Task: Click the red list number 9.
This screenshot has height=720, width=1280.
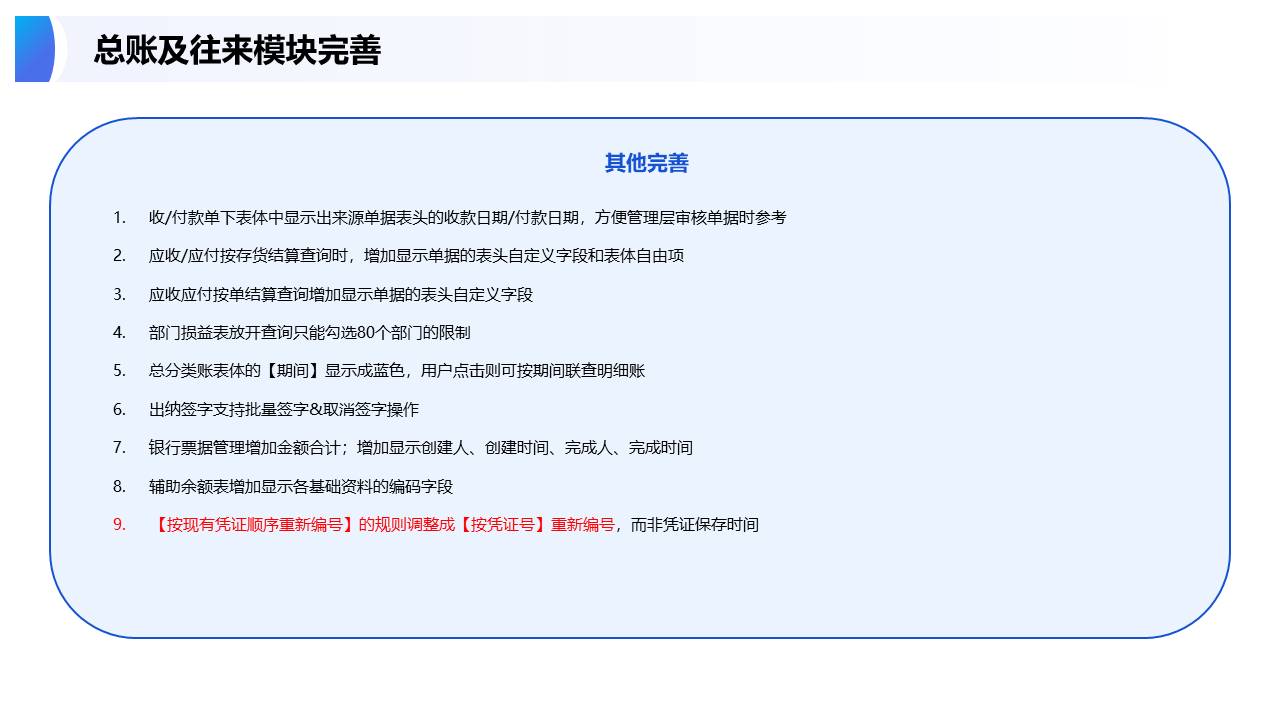Action: click(x=119, y=524)
